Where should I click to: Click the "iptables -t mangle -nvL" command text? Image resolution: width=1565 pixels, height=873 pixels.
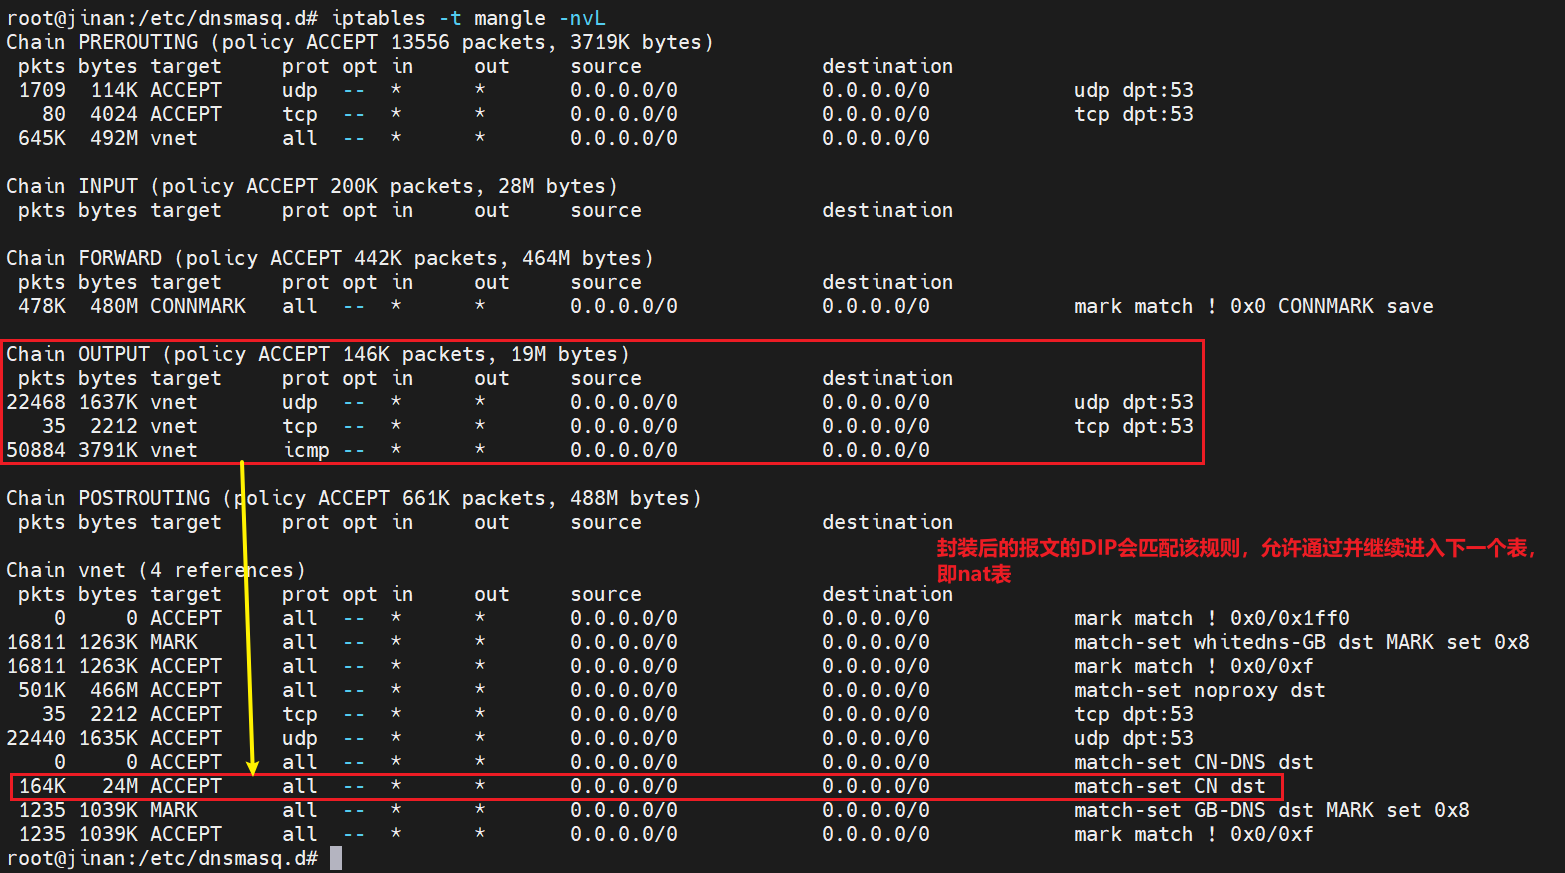[468, 18]
